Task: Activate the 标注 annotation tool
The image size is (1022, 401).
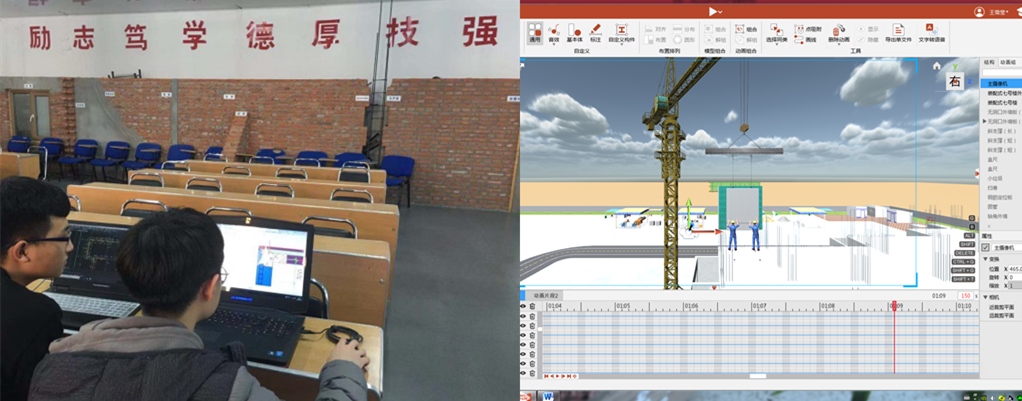Action: pos(595,33)
